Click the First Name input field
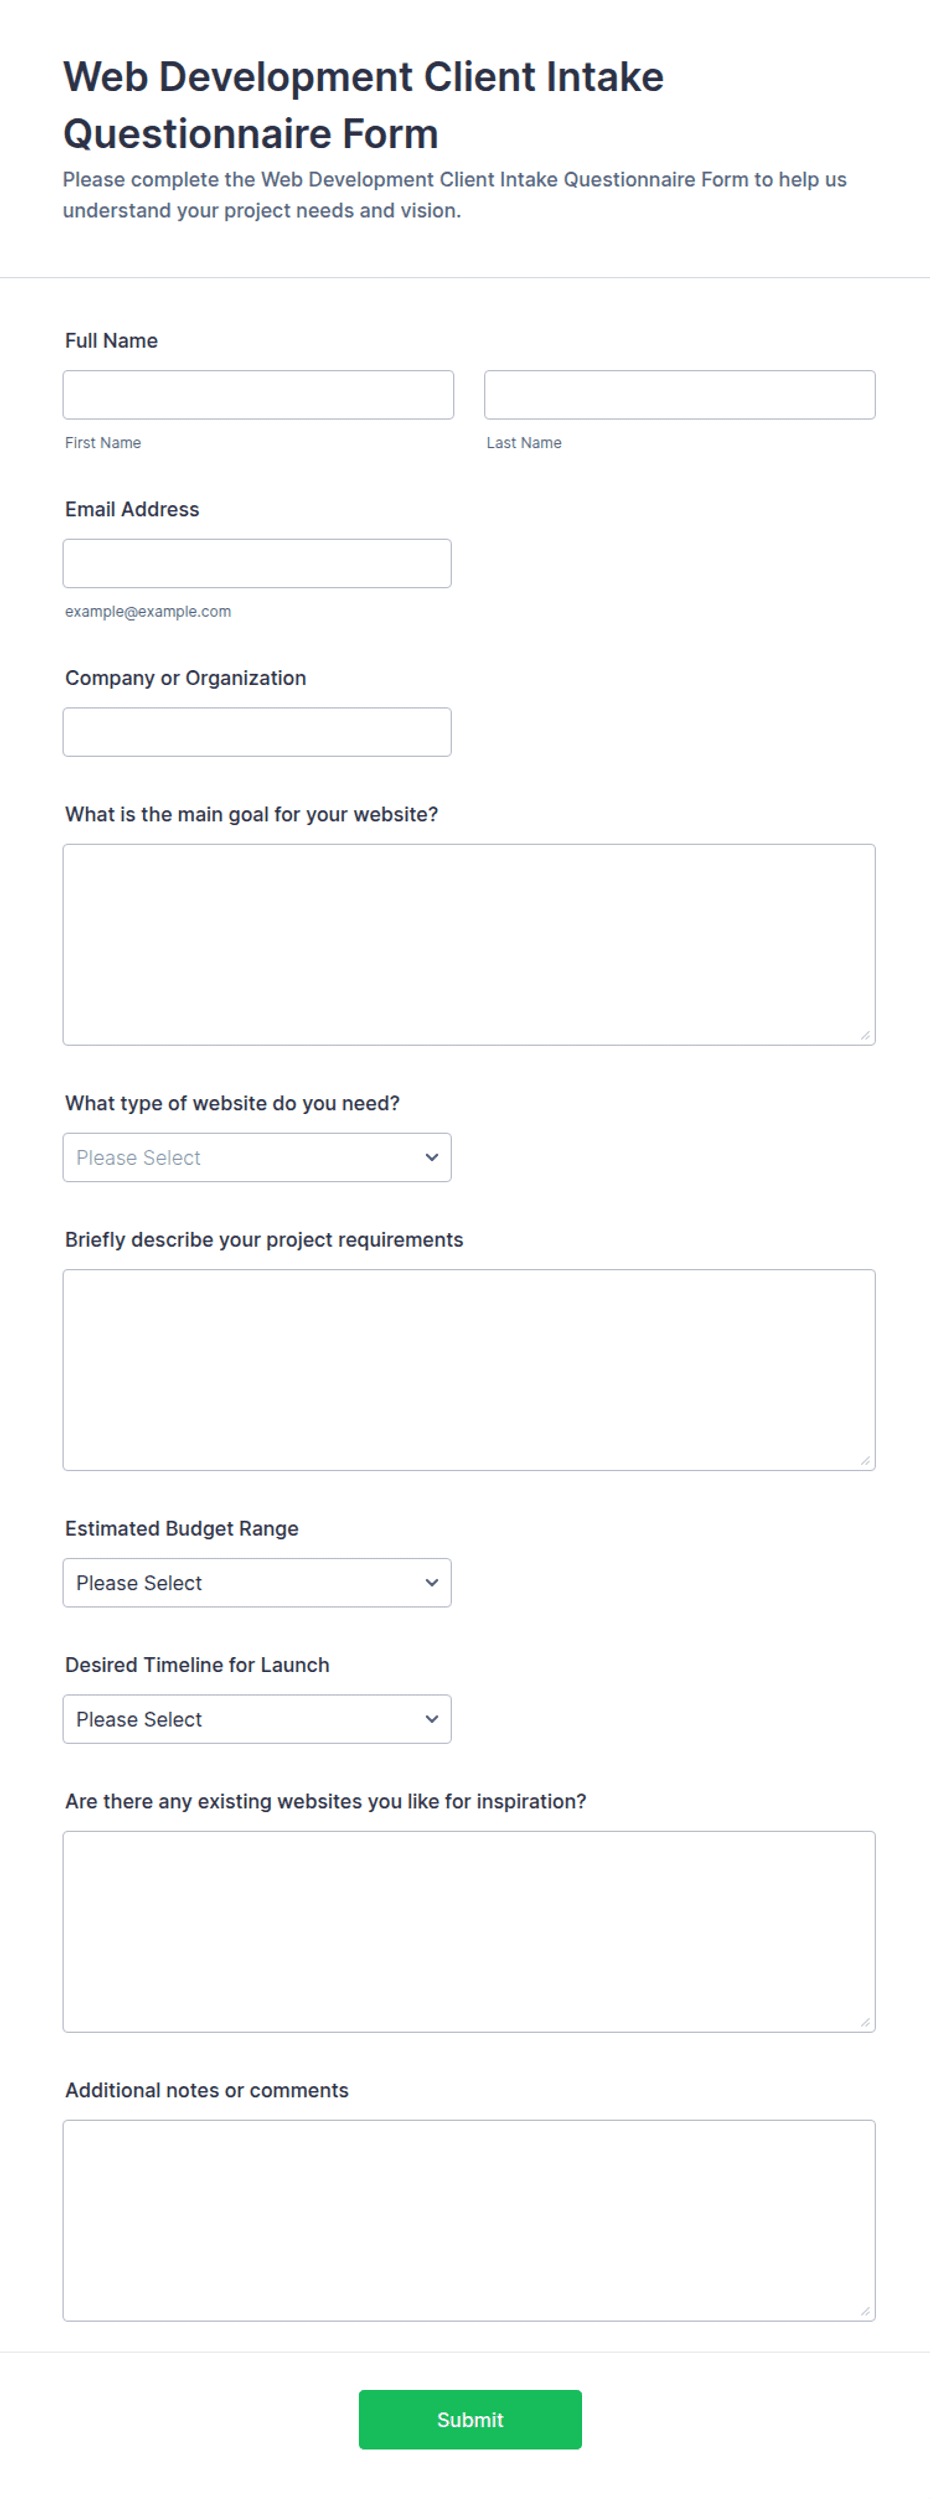The image size is (930, 2499). 258,395
